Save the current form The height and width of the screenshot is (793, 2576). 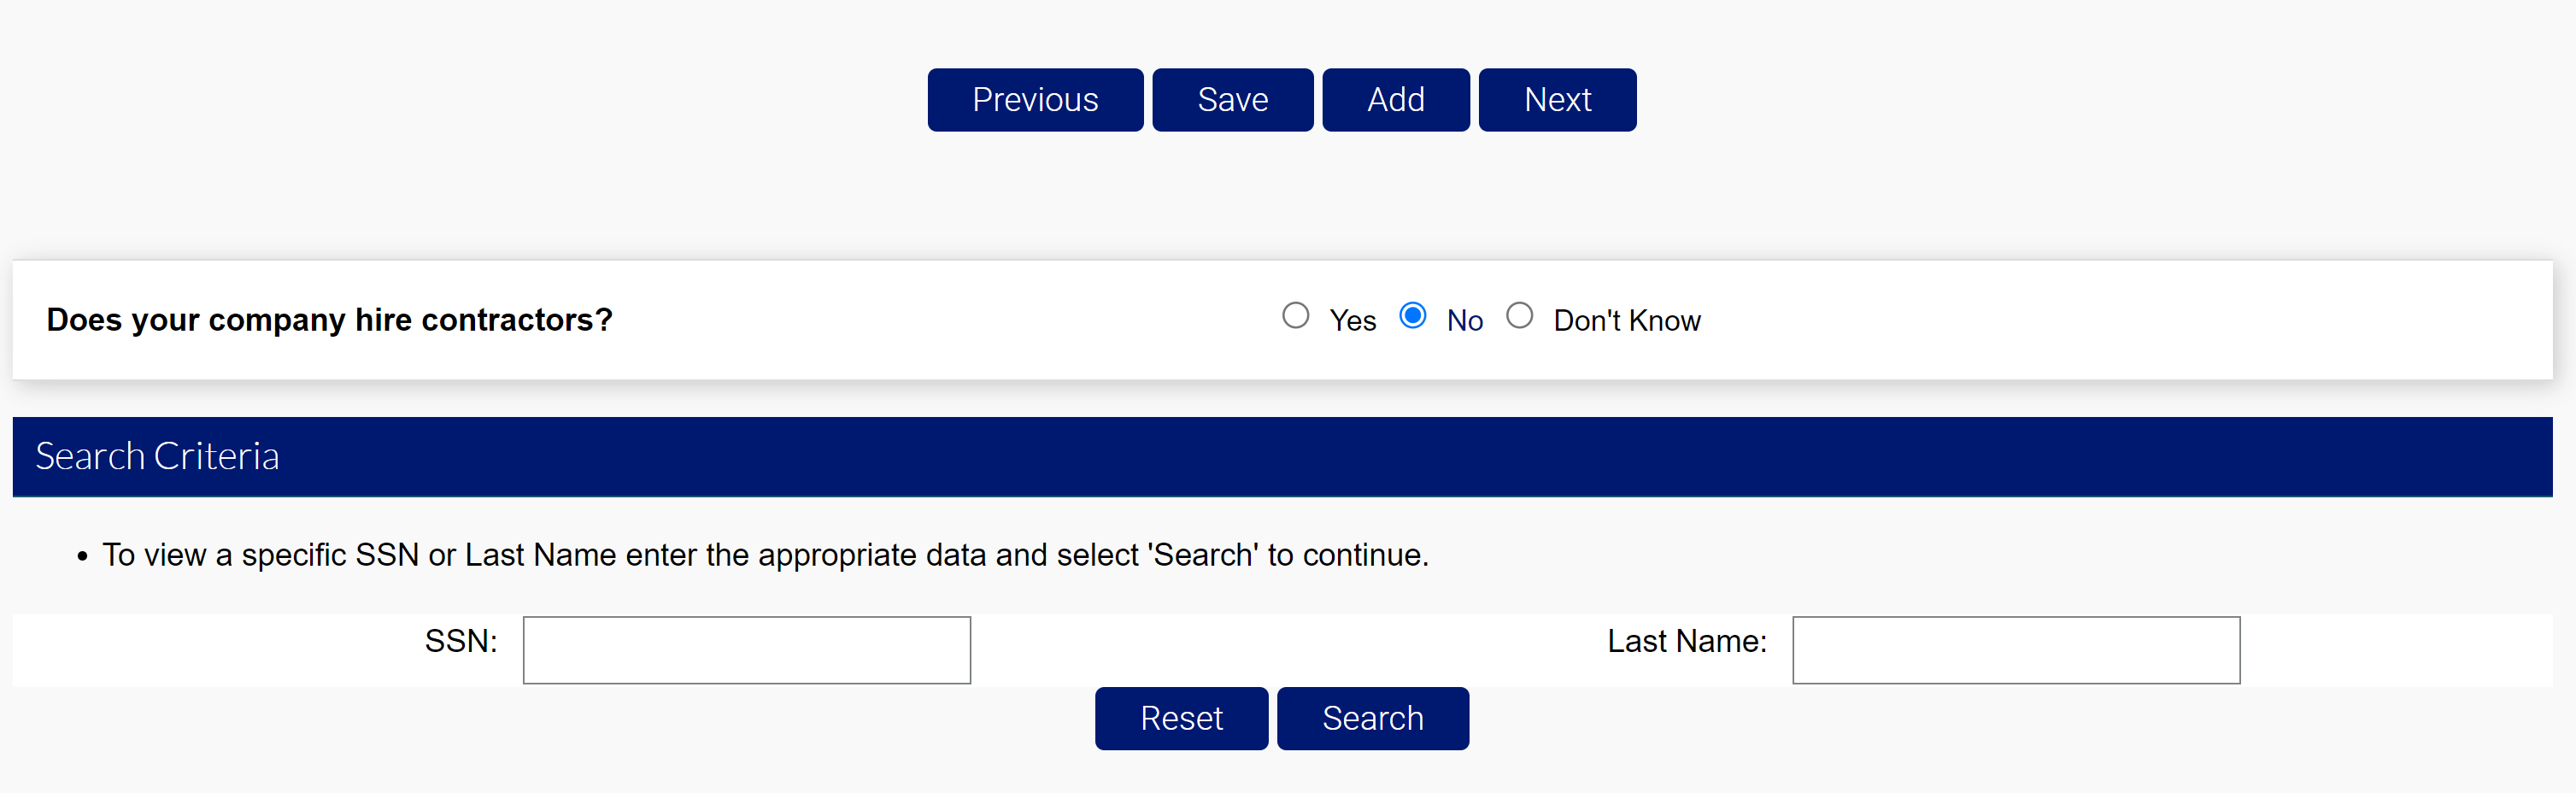pyautogui.click(x=1232, y=99)
